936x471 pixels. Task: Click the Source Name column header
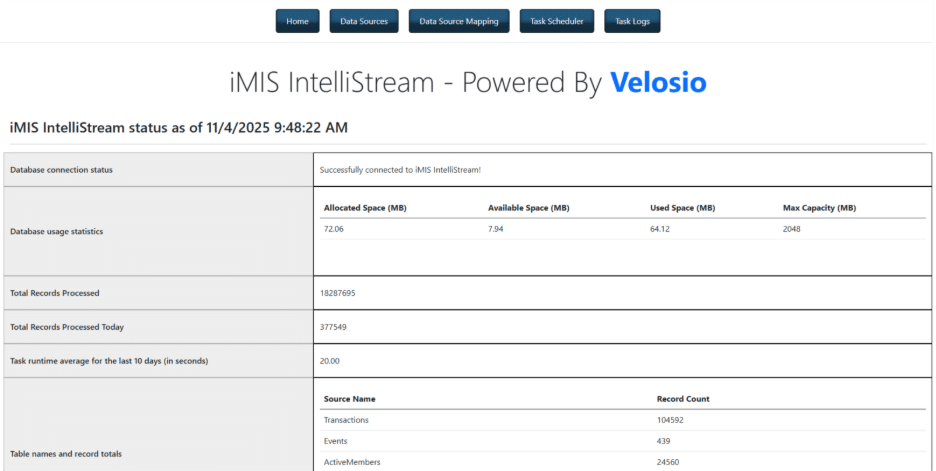[x=349, y=399]
